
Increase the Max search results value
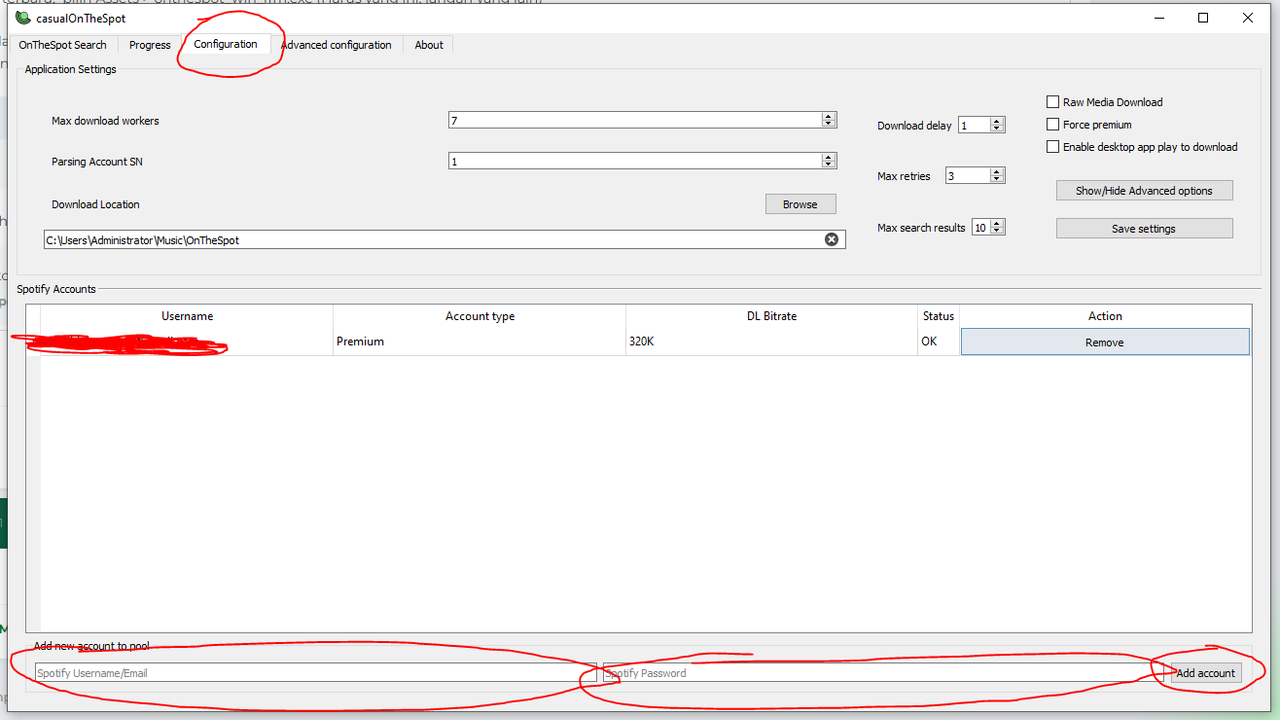click(997, 224)
